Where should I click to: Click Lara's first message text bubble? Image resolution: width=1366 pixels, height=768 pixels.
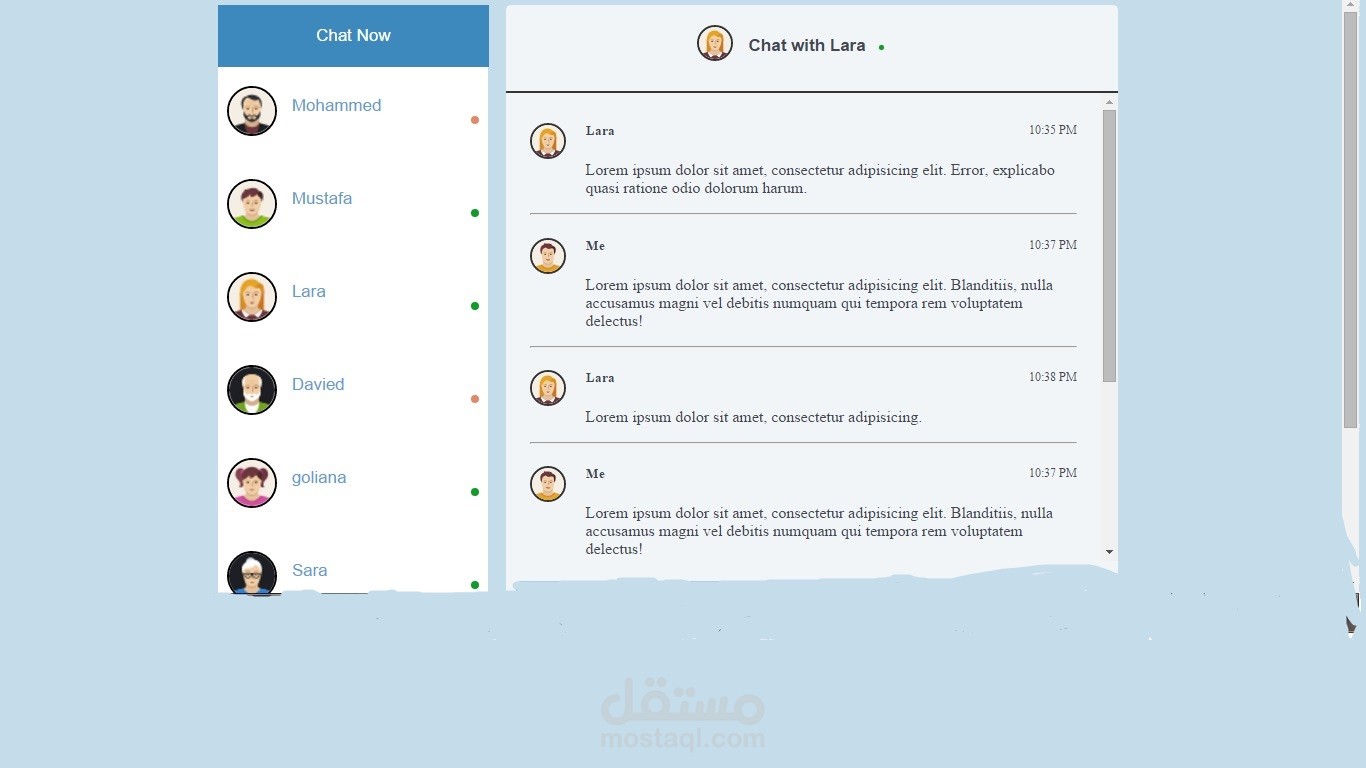point(819,179)
